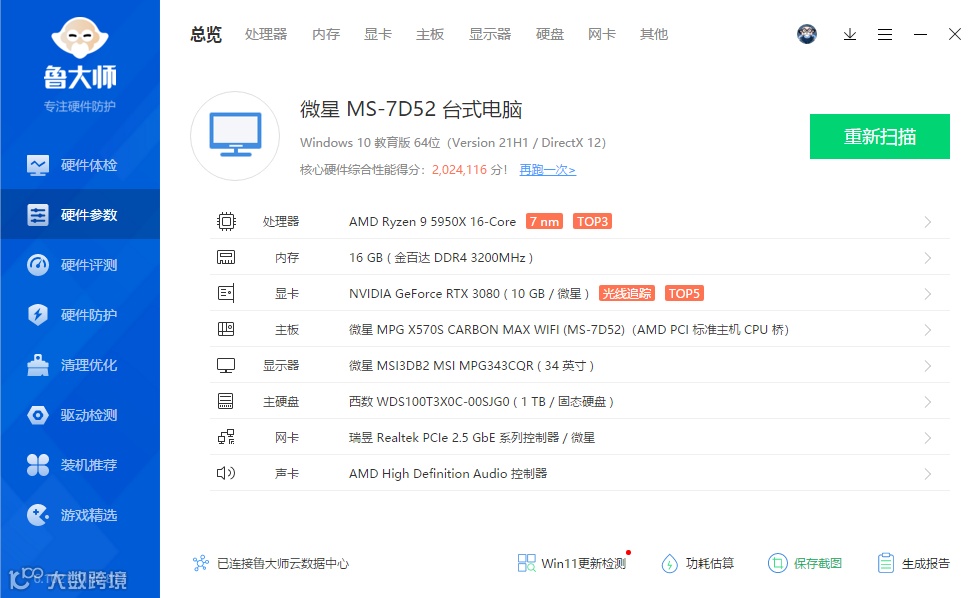Switch to the 显卡 tab
This screenshot has width=979, height=598.
378,34
